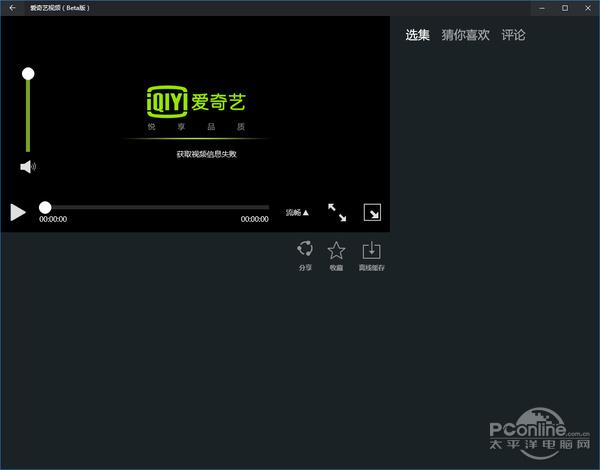The image size is (600, 470).
Task: Mute audio via the speaker icon
Action: click(x=28, y=166)
